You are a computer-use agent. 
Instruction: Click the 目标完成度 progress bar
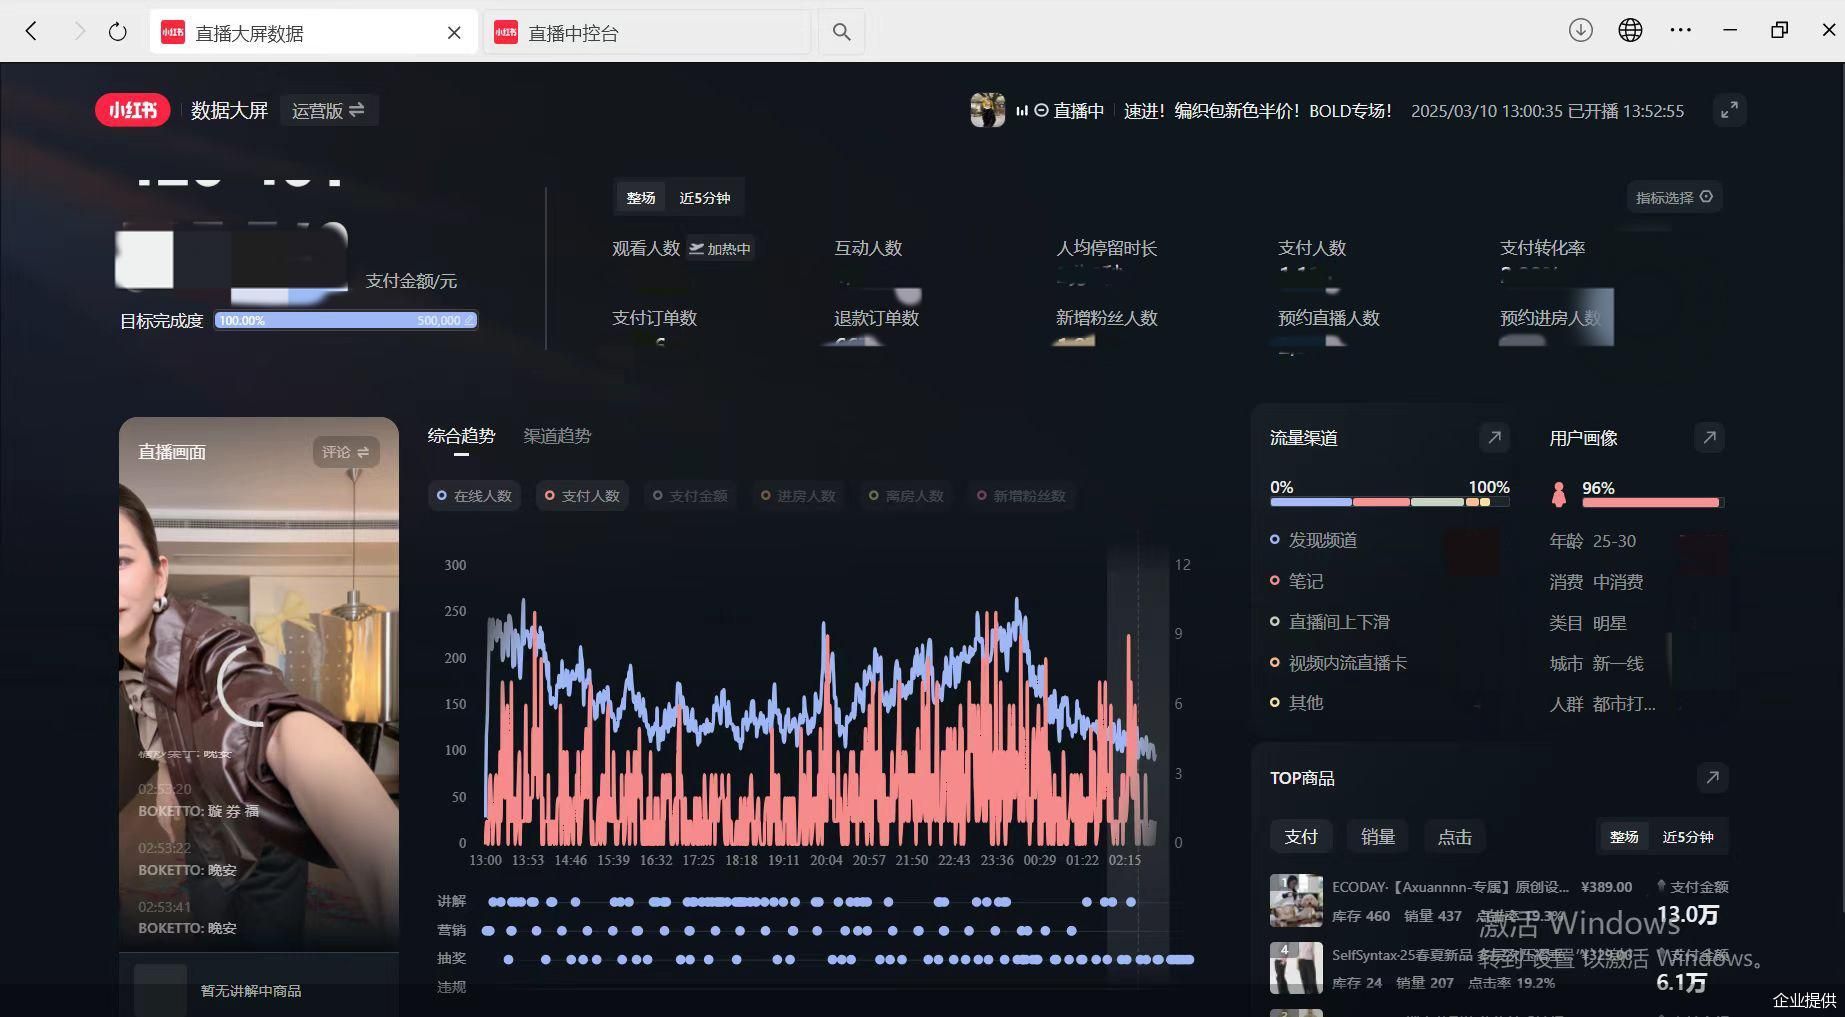(x=346, y=320)
